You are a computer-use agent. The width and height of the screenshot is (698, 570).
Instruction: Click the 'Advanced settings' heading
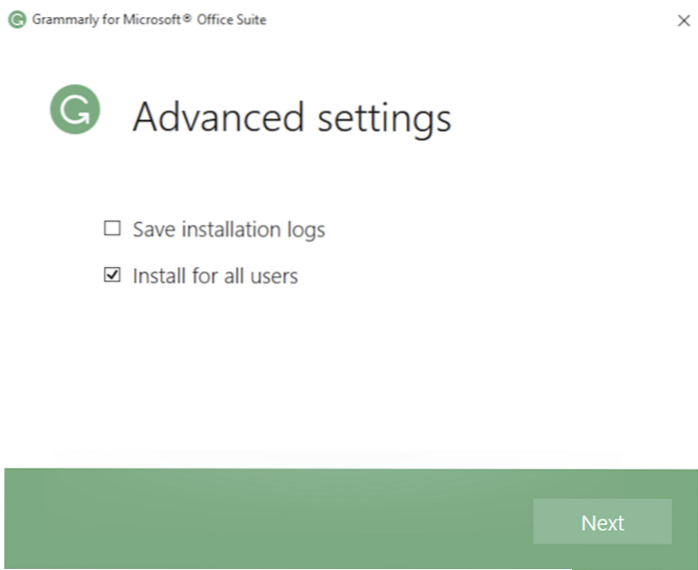(x=291, y=118)
